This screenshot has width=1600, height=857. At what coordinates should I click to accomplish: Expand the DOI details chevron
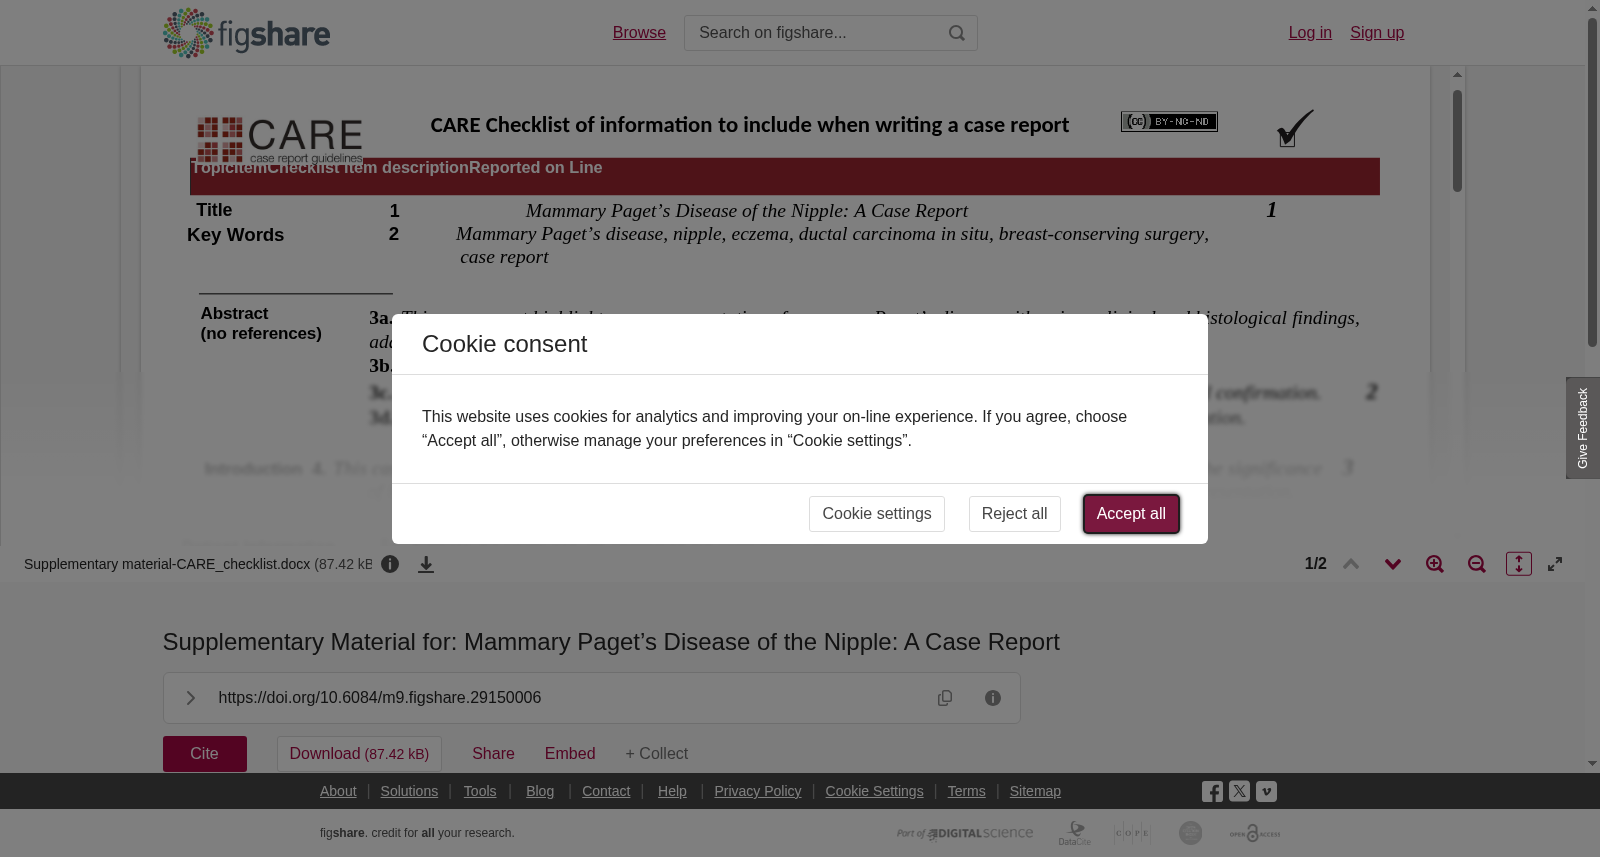(x=190, y=698)
